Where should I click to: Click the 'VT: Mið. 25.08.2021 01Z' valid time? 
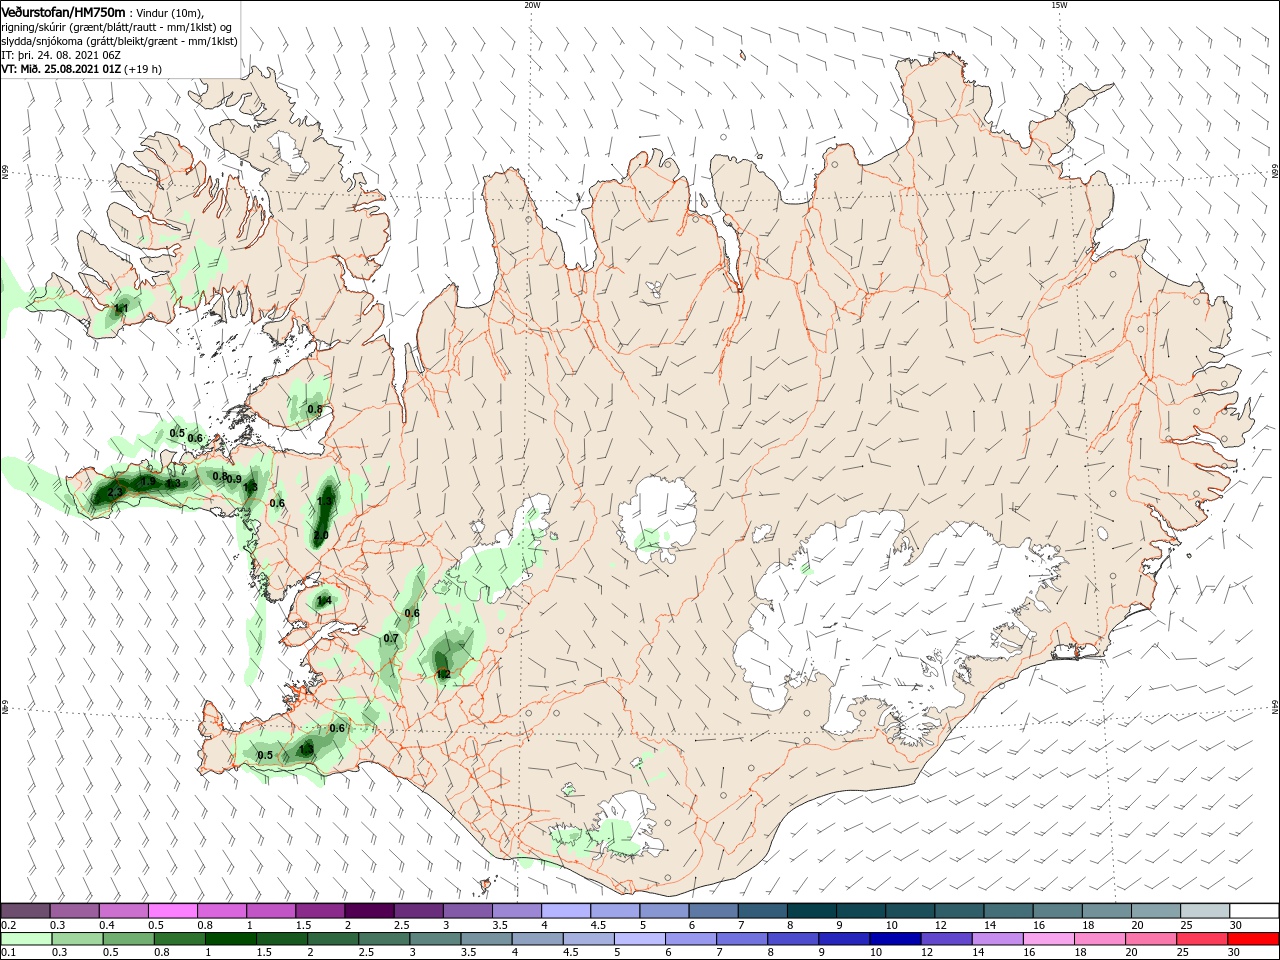(x=61, y=69)
